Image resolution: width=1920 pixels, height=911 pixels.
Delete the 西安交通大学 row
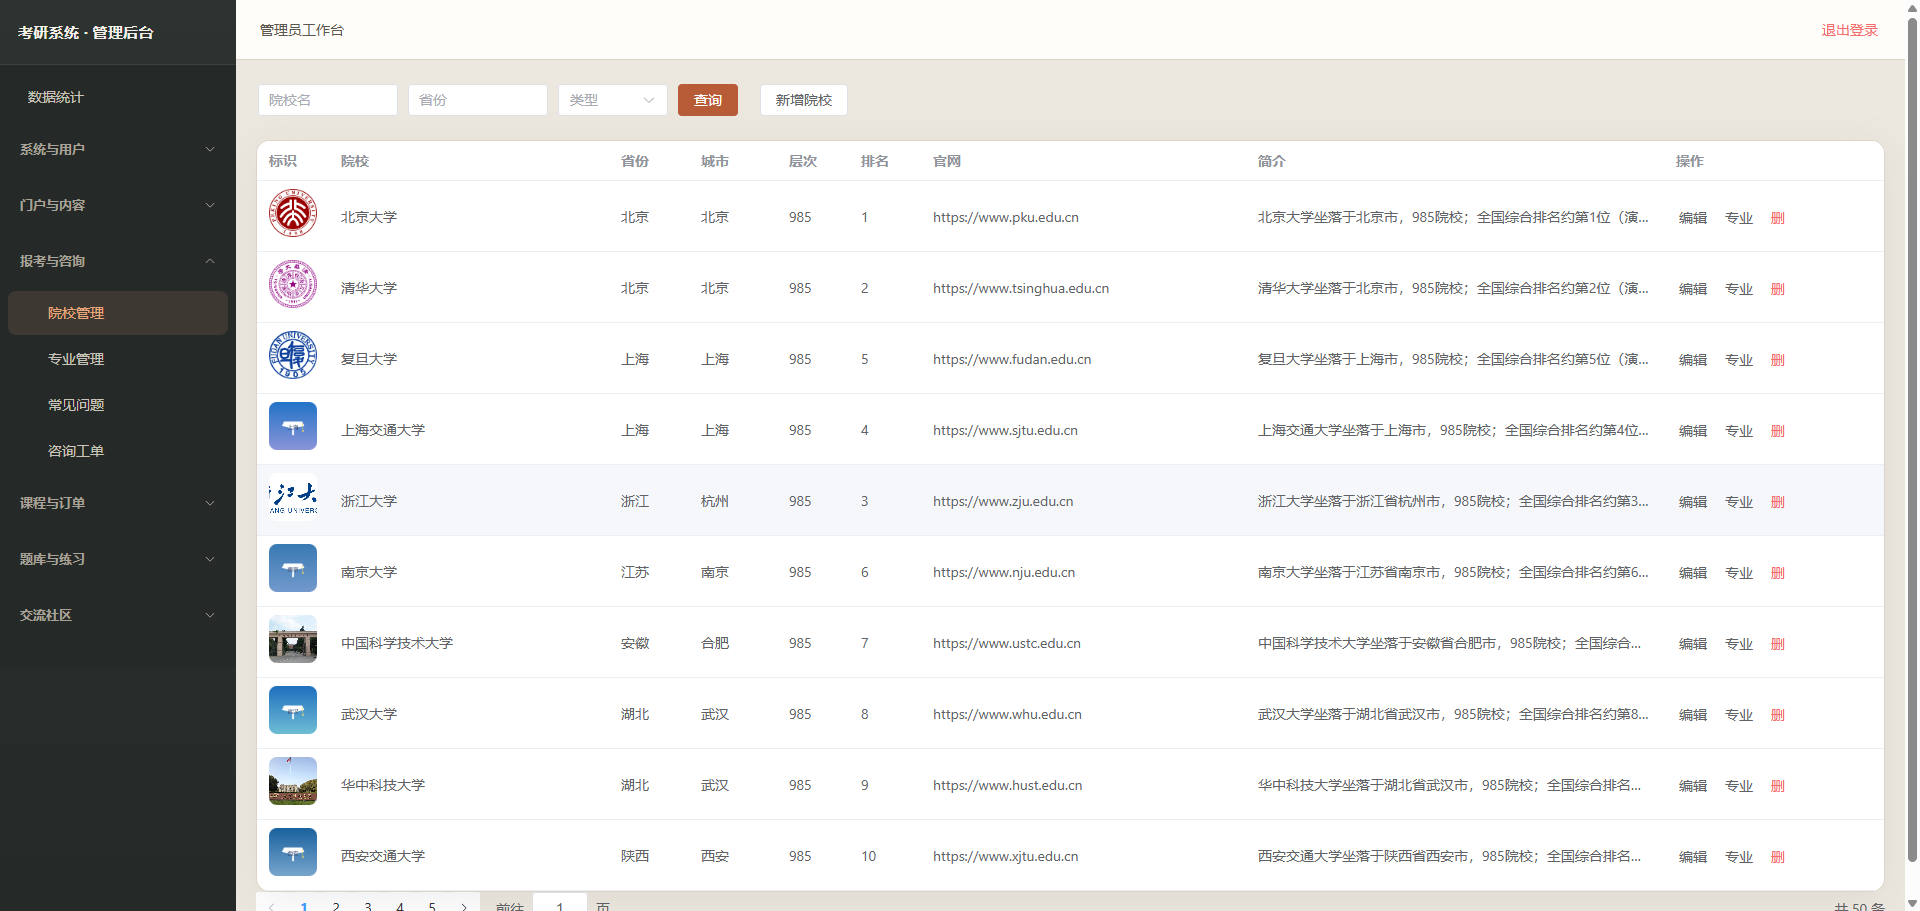coord(1777,857)
